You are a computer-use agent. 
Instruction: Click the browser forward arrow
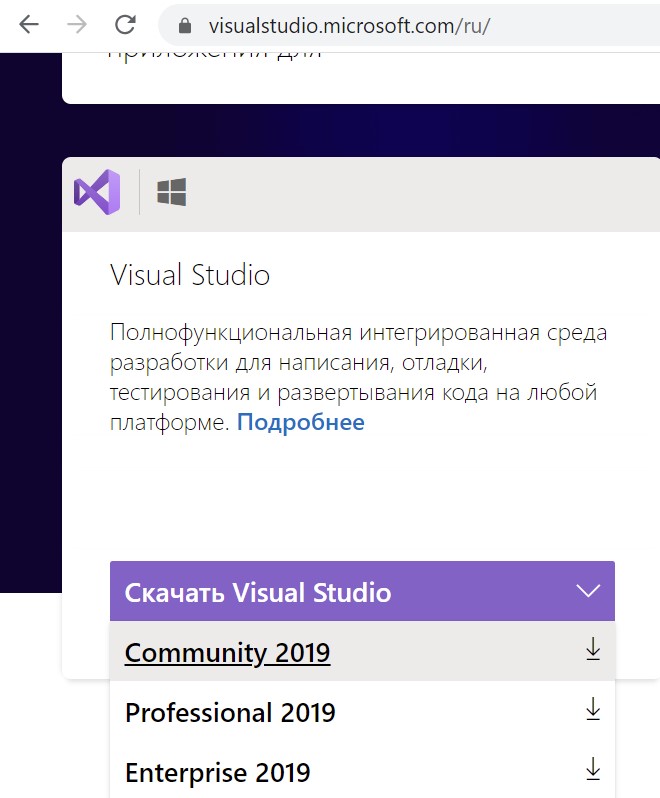coord(77,24)
